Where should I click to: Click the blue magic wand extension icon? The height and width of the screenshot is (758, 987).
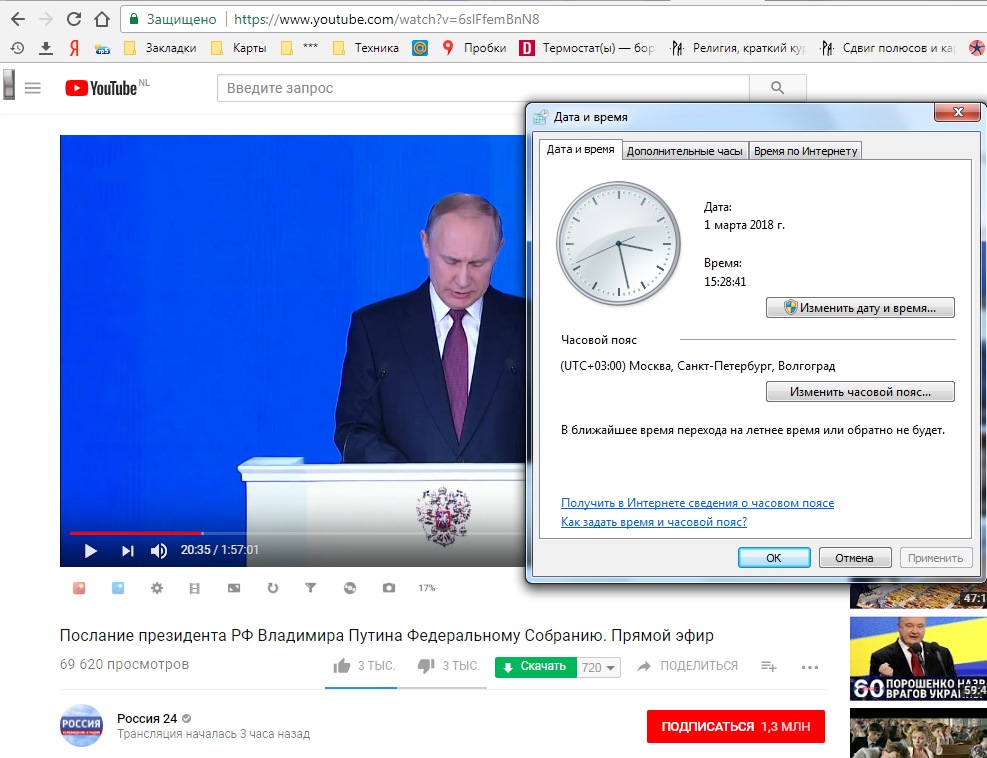click(x=118, y=588)
